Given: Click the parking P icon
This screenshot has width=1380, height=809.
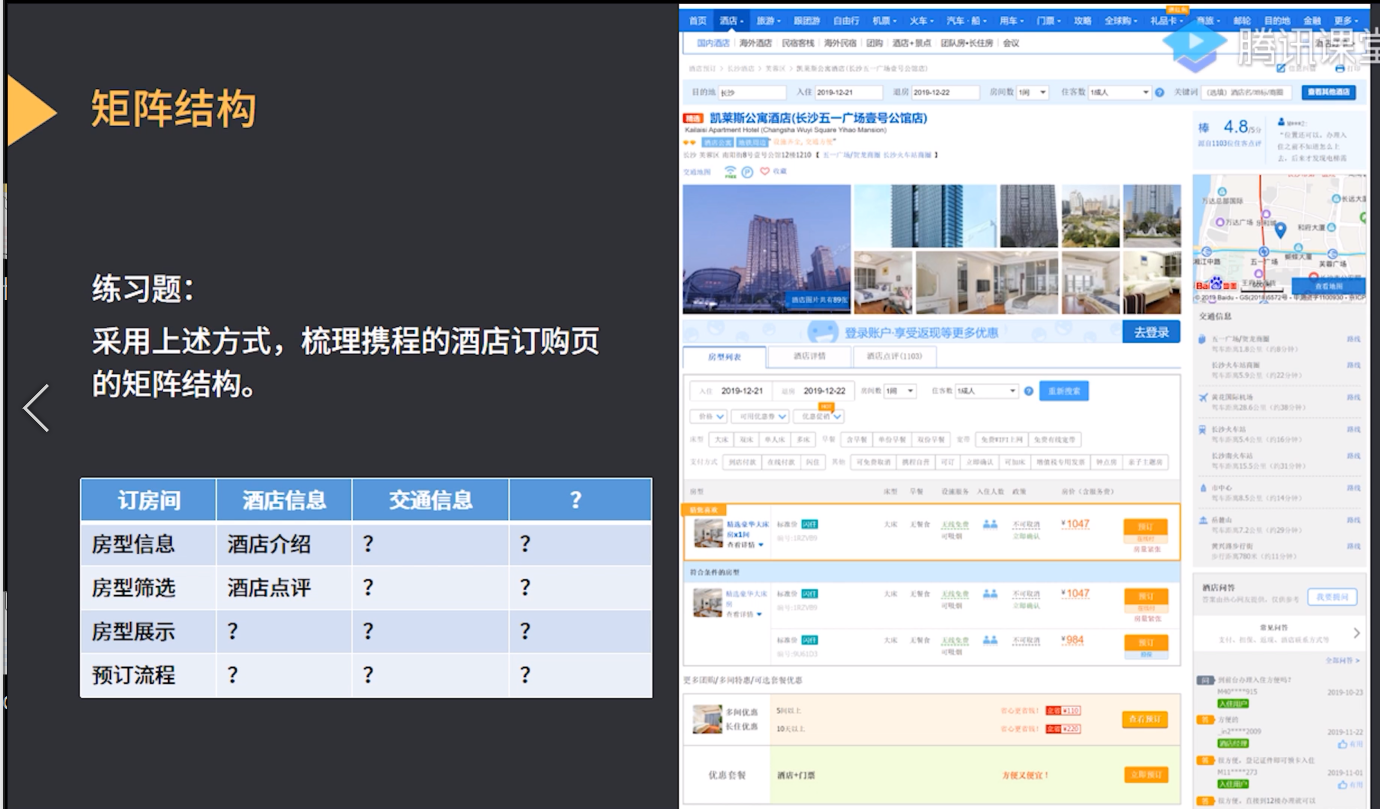Looking at the screenshot, I should coord(747,172).
